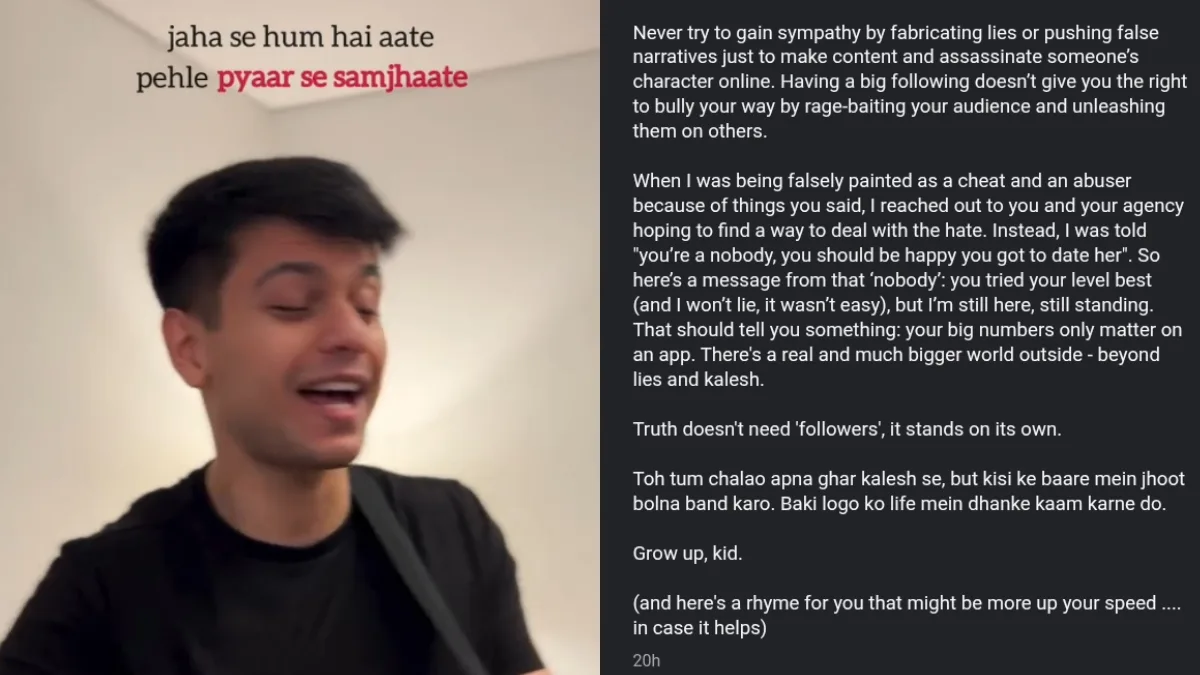
Task: Click the "in case it helps)" closing text
Action: point(700,629)
